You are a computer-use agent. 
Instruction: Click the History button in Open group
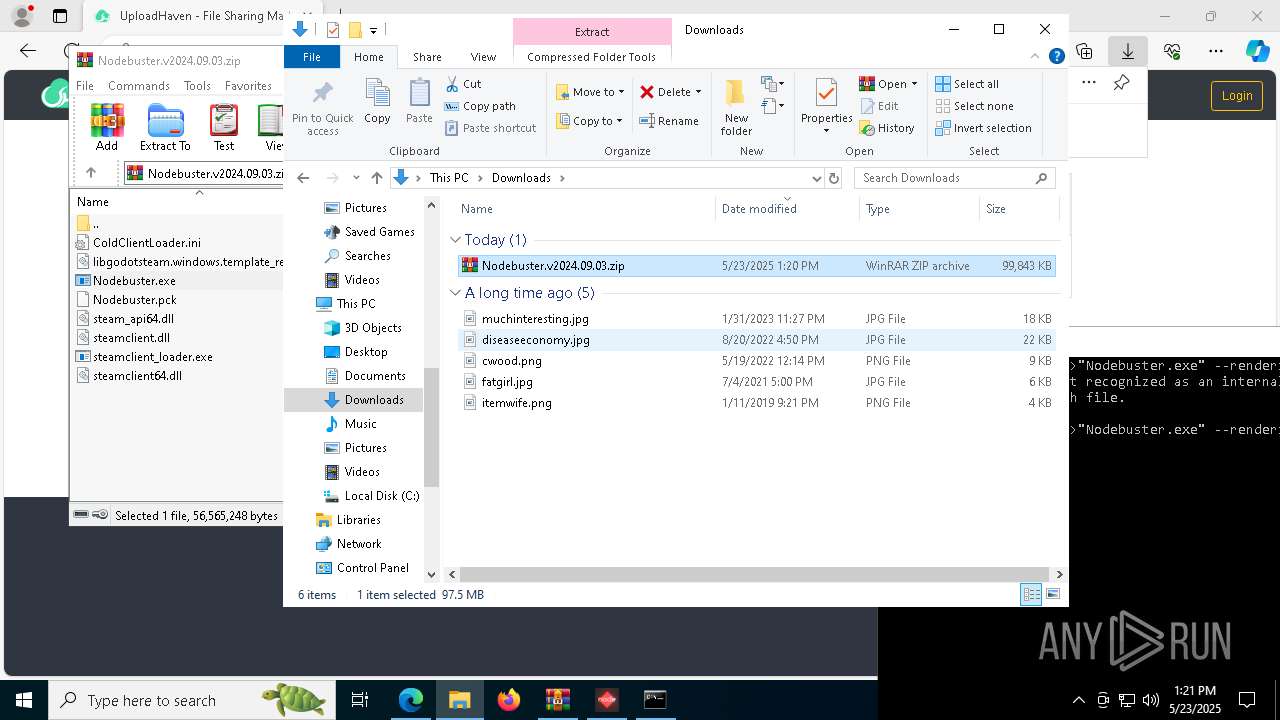tap(887, 128)
